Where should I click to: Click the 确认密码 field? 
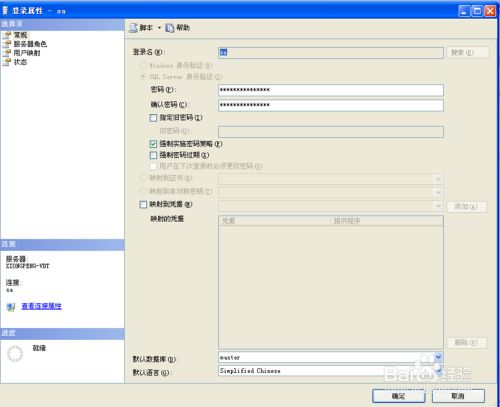coord(331,105)
